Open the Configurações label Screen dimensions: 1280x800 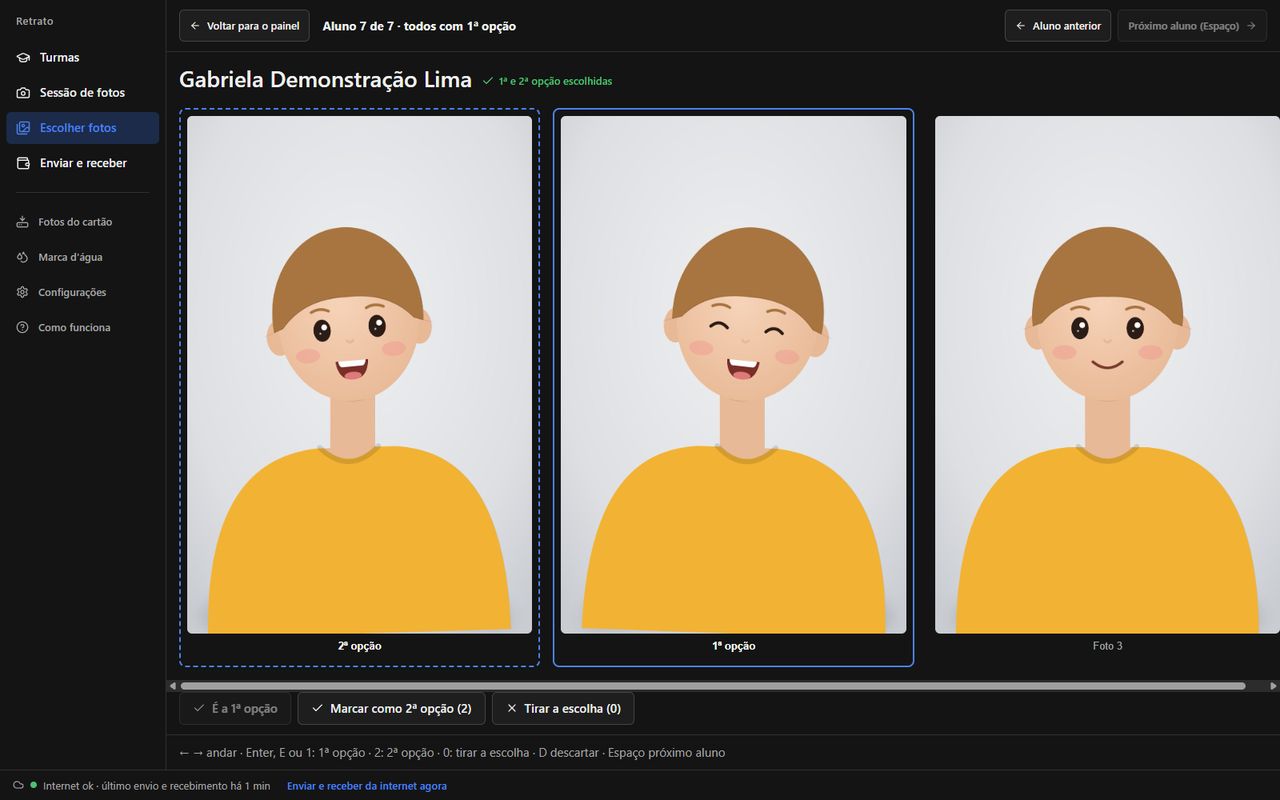[x=72, y=292]
